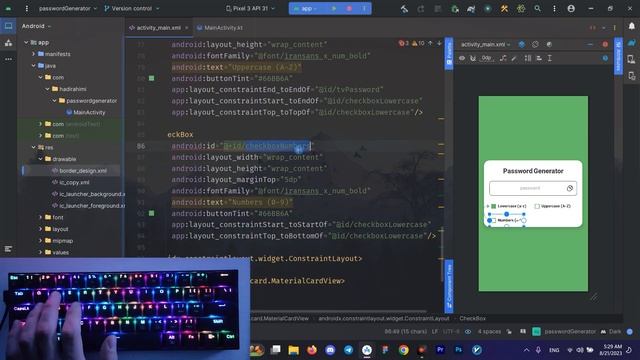Open the main hamburger menu dots

coord(27,8)
